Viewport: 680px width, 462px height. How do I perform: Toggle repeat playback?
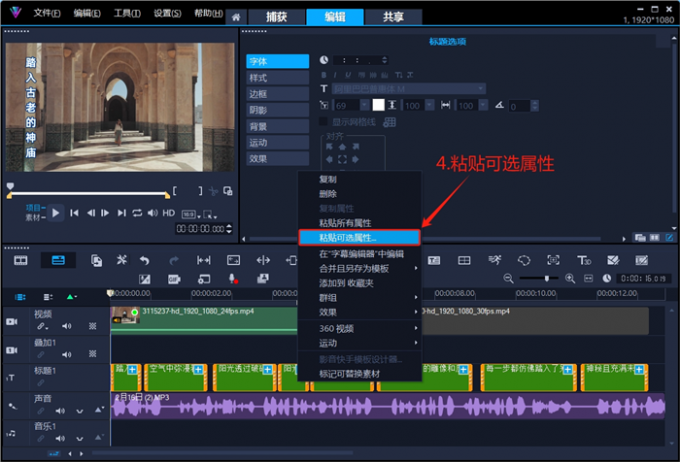[137, 213]
